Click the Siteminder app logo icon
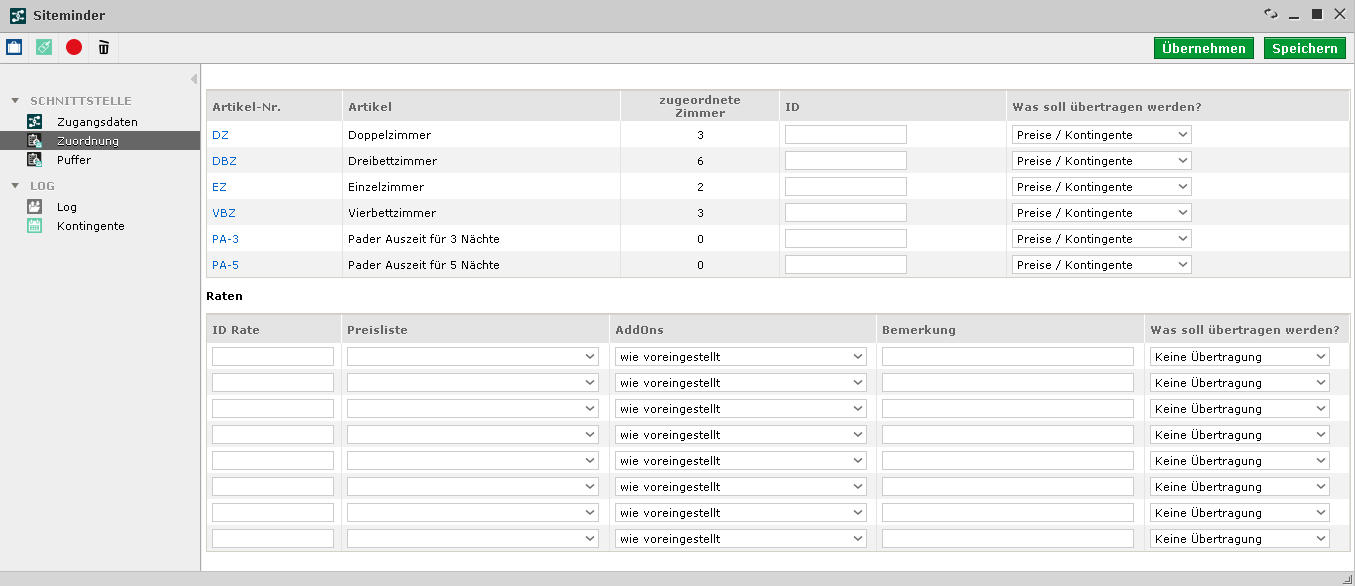This screenshot has height=586, width=1355. coord(18,15)
